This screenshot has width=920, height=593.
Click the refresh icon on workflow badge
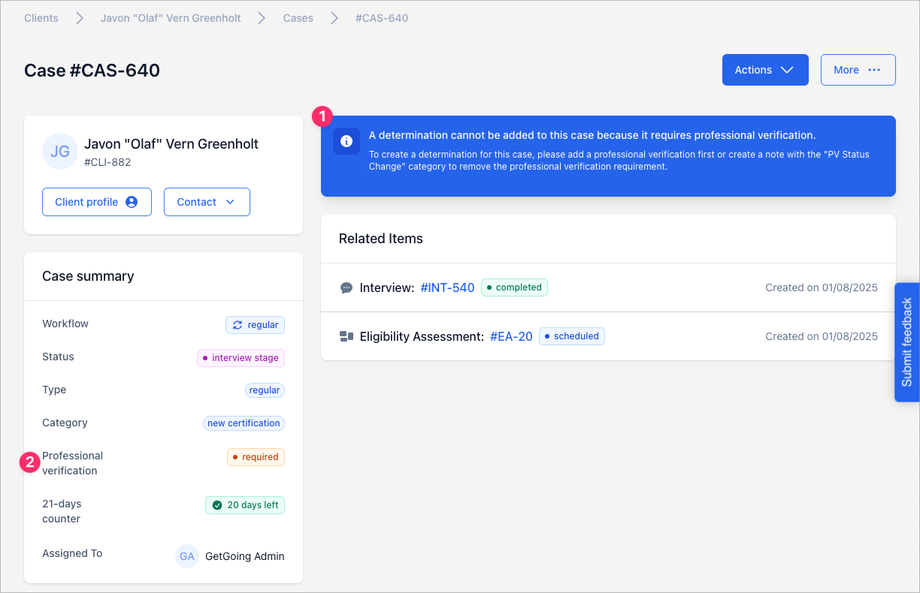point(237,325)
